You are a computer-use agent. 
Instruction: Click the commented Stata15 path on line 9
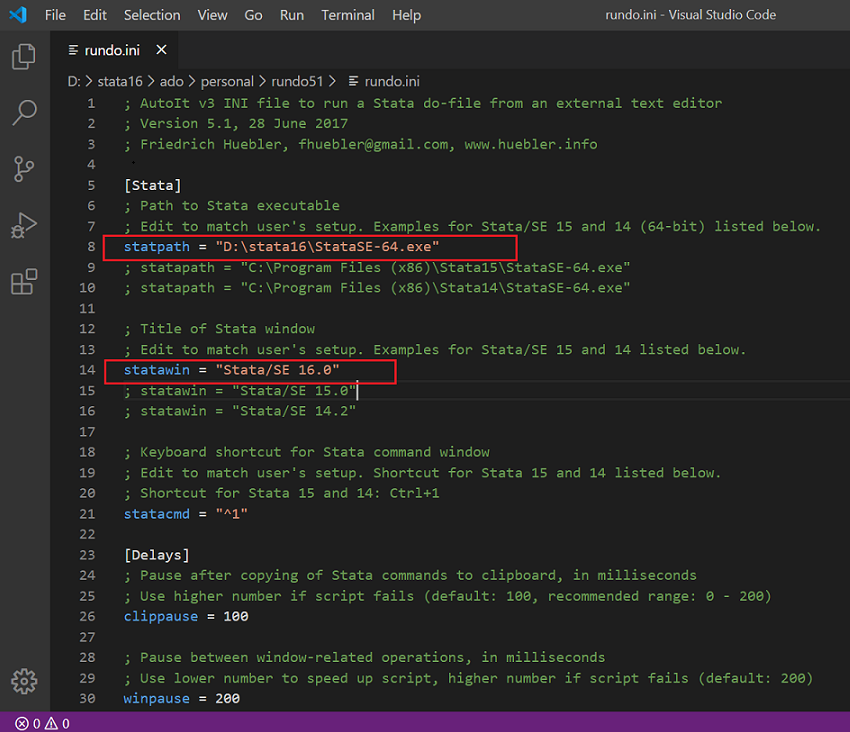coord(377,267)
